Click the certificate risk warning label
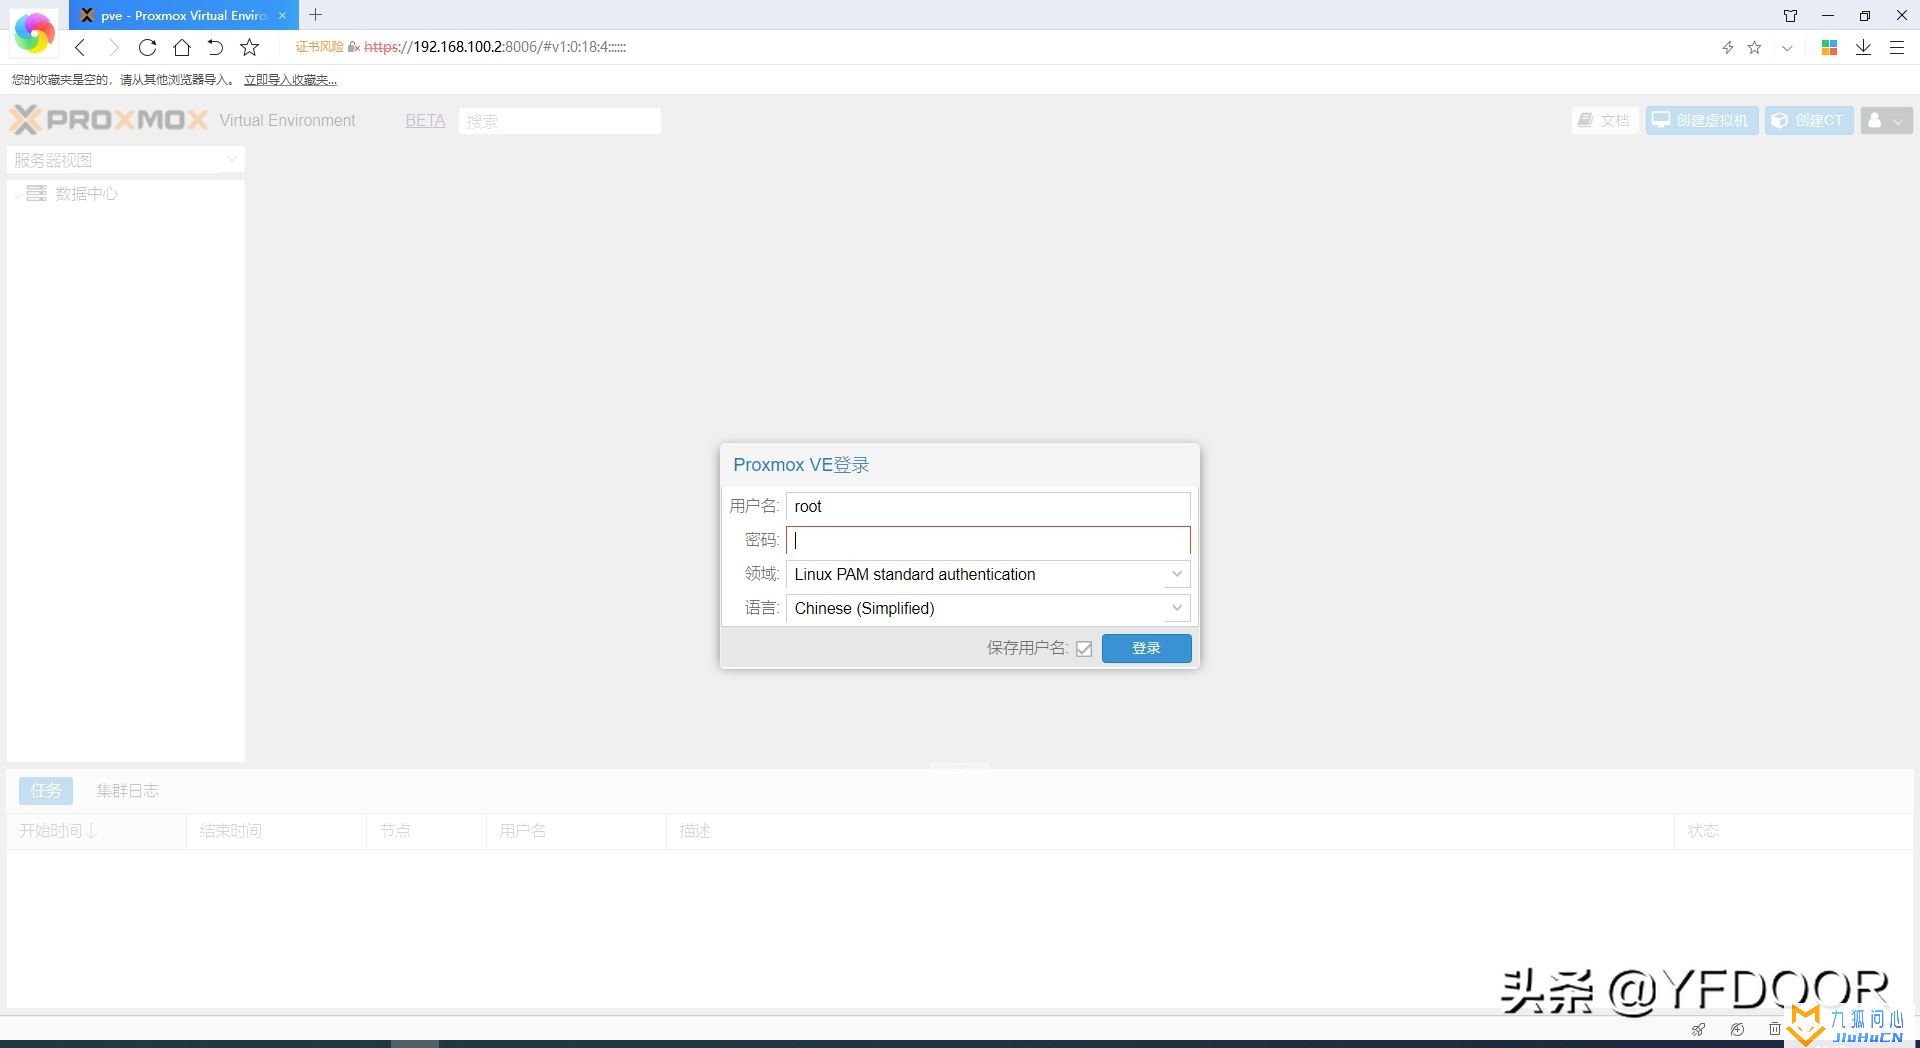The image size is (1920, 1048). tap(319, 47)
